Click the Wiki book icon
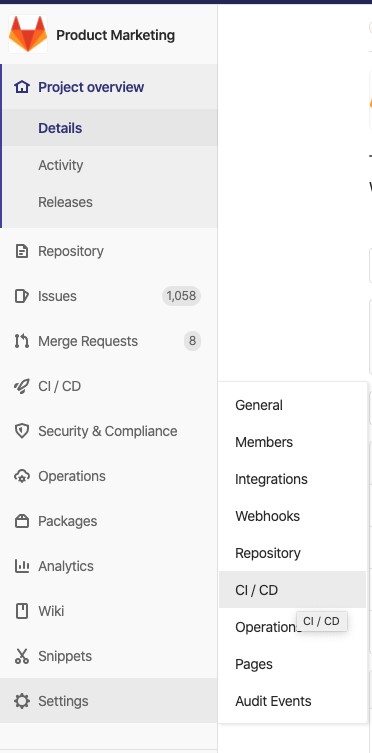Image resolution: width=372 pixels, height=753 pixels. pos(22,611)
